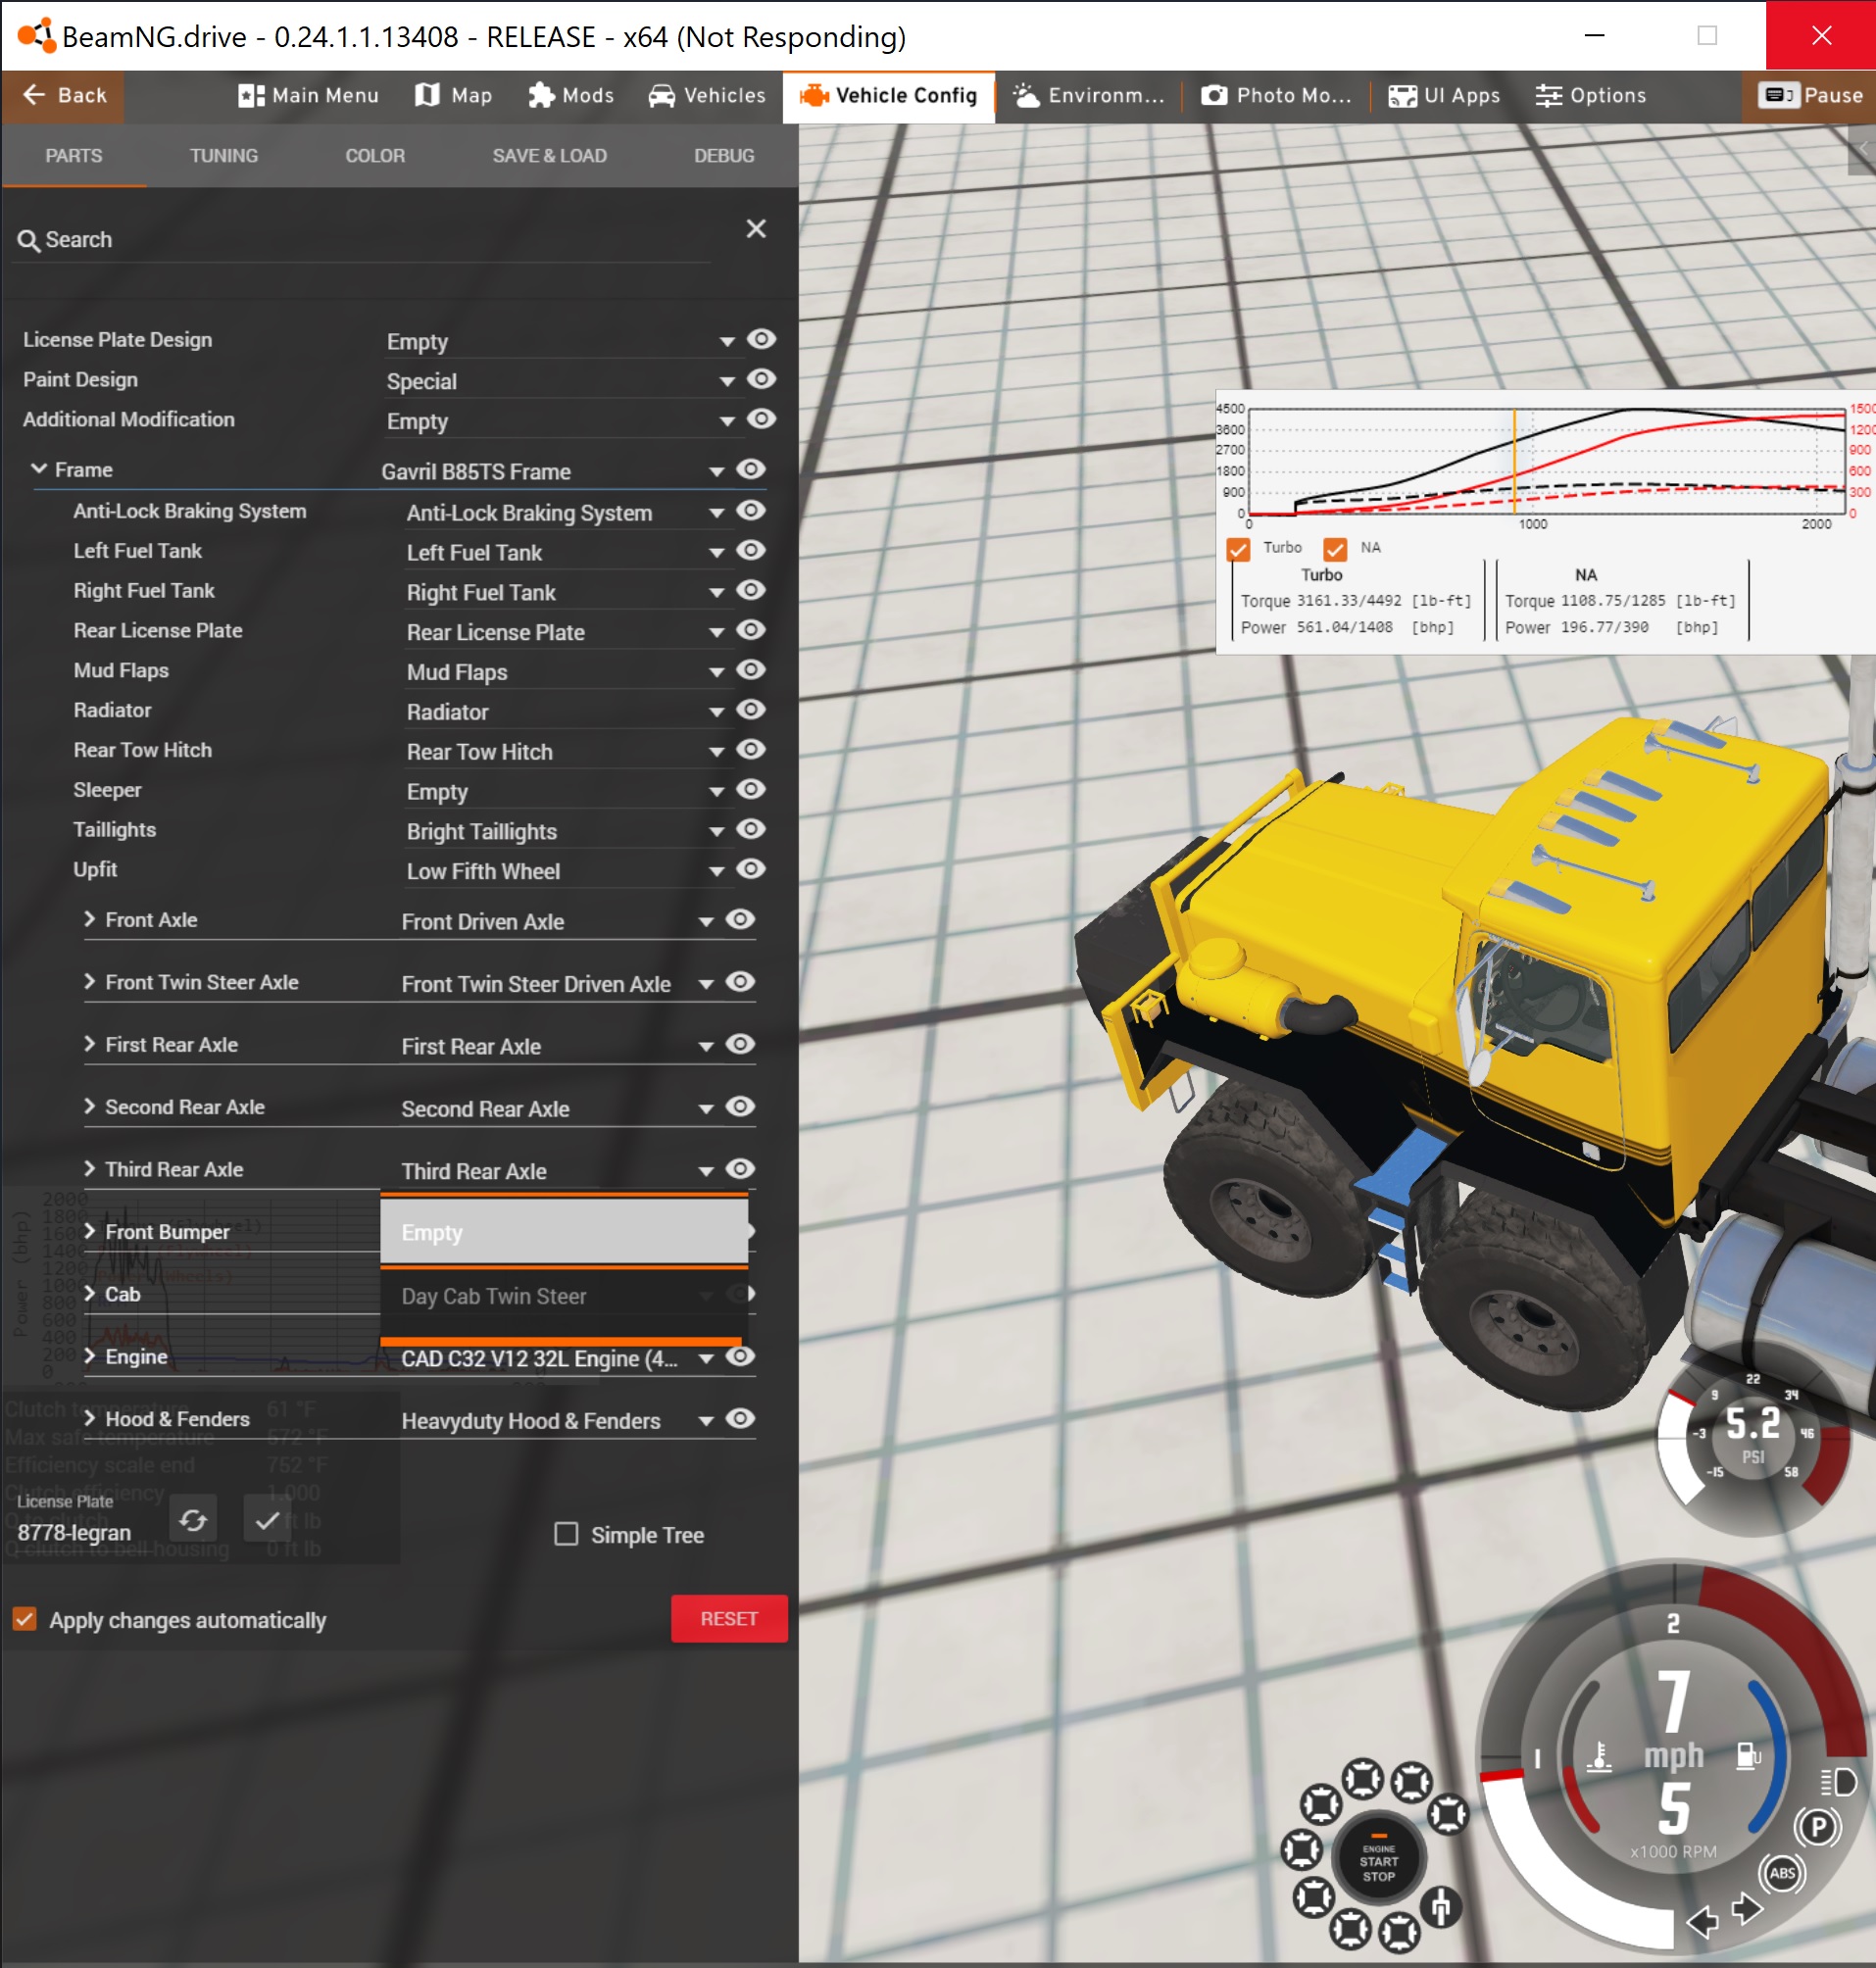The width and height of the screenshot is (1876, 1968).
Task: Click the left turn signal arrow
Action: pos(1702,1920)
